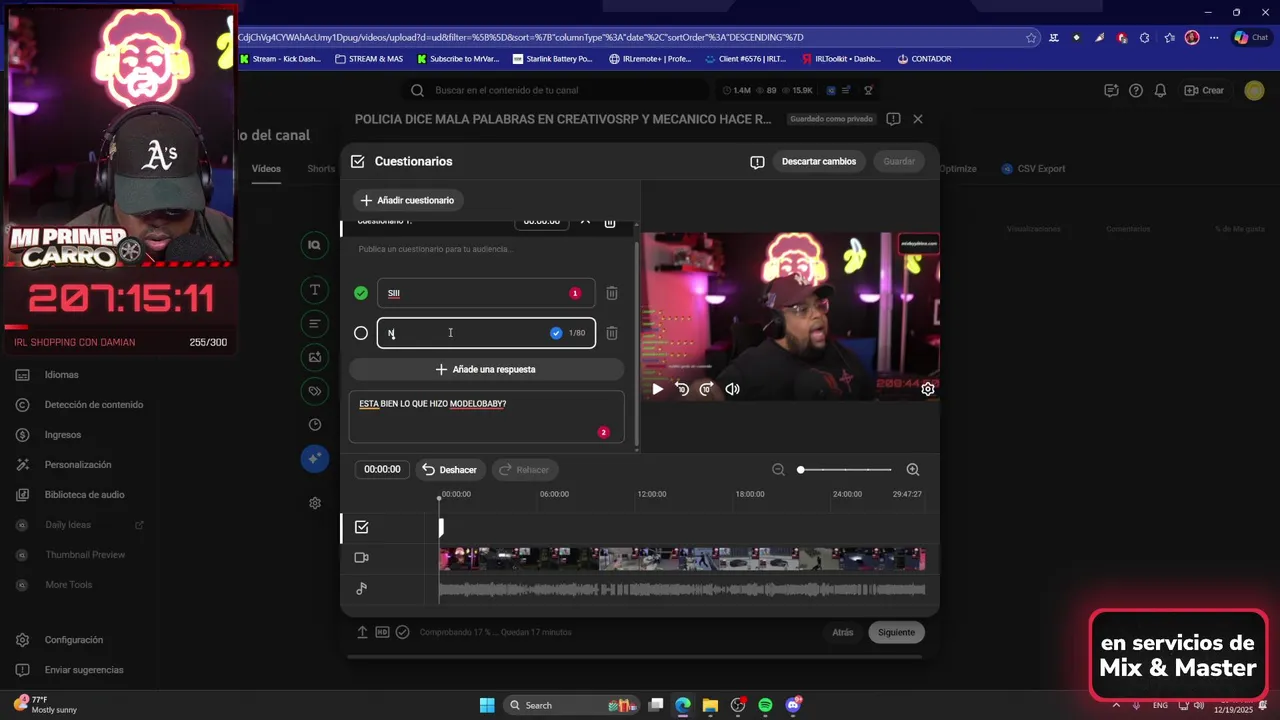This screenshot has height=720, width=1280.
Task: Delete the SIII answer with its trash icon
Action: coord(612,293)
